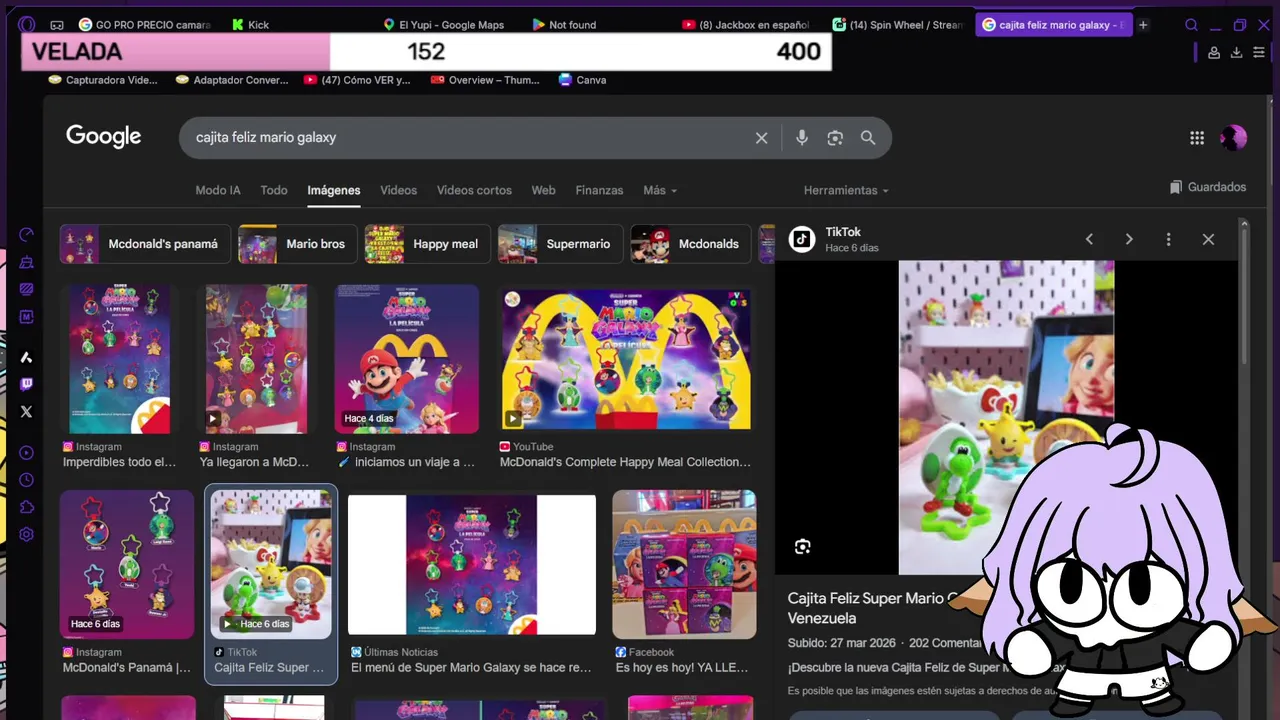The width and height of the screenshot is (1280, 720).
Task: Filter by Mcdonalds chip
Action: tap(692, 244)
